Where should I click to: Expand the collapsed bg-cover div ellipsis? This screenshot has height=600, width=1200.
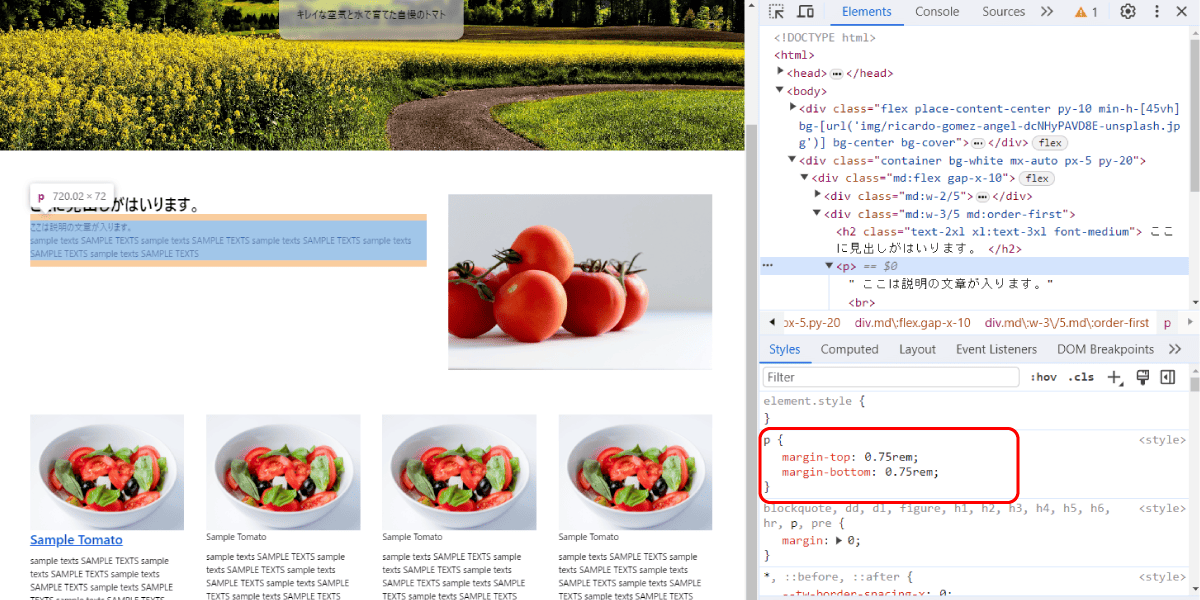pos(978,144)
